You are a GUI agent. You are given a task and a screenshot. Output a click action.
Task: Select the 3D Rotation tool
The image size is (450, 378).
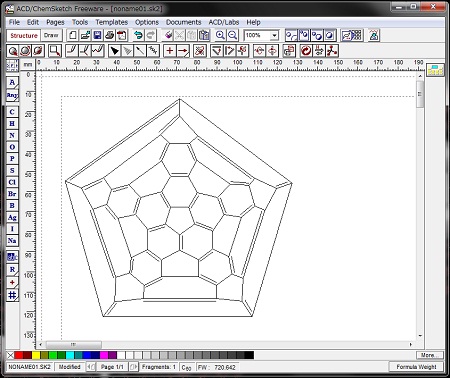[39, 51]
